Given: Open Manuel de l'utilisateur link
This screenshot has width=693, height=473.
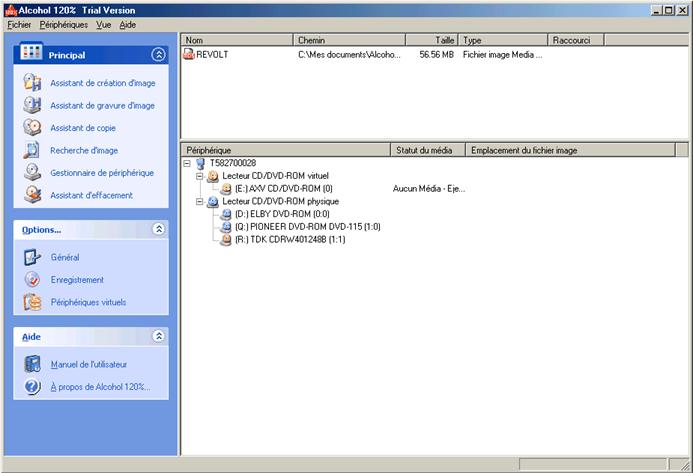Looking at the screenshot, I should [x=89, y=365].
